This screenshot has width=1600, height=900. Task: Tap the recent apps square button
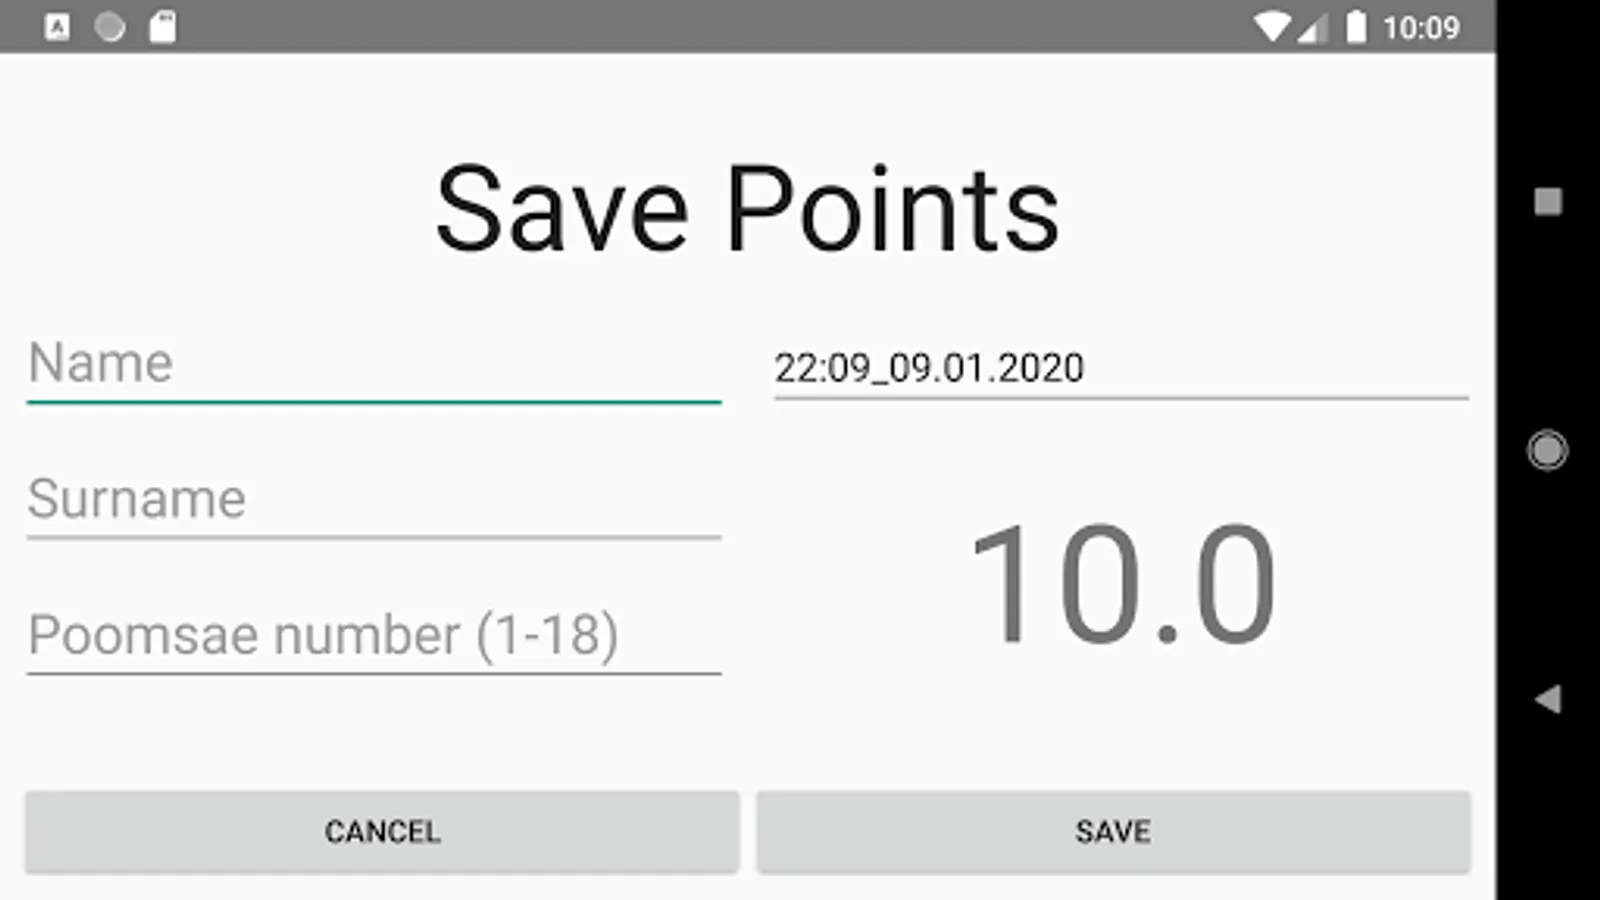(1548, 201)
